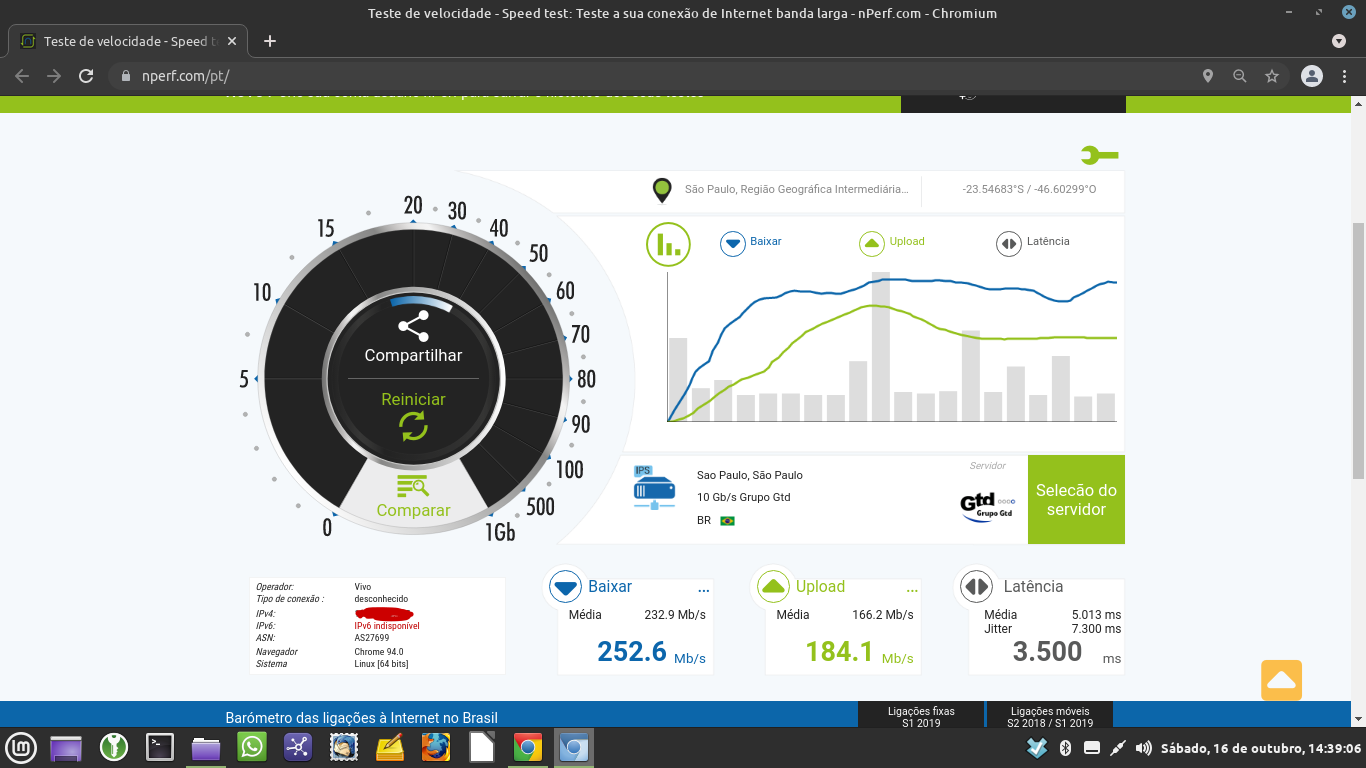
Task: Open Thunderbird mail from taskbar
Action: 344,747
